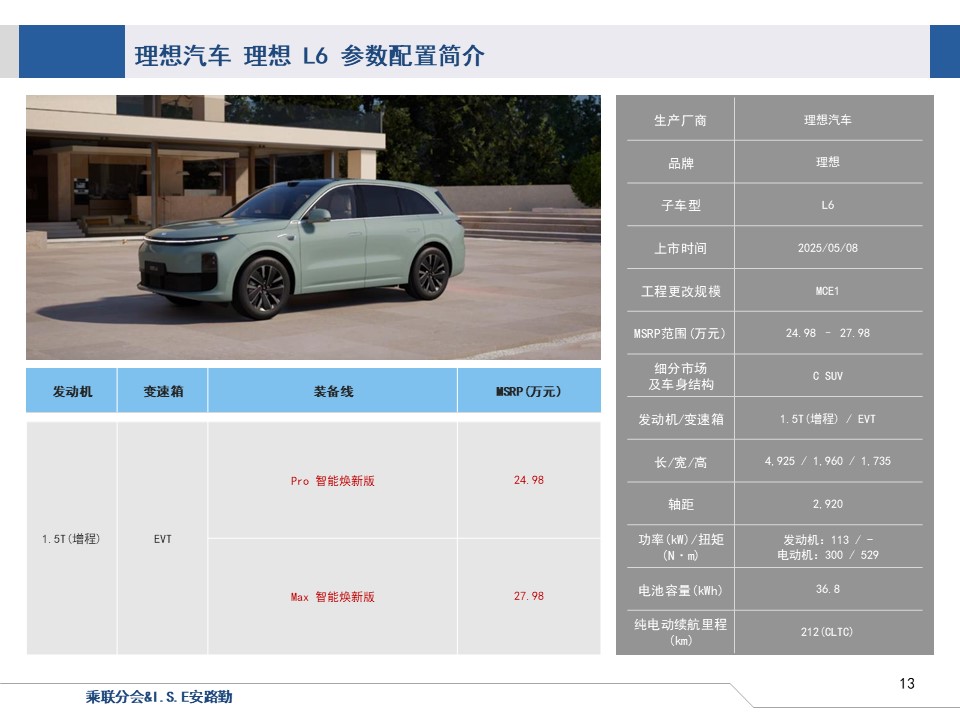This screenshot has width=960, height=720.
Task: Click the footer 乘联分会&I.S.E安路勤
Action: tap(159, 697)
